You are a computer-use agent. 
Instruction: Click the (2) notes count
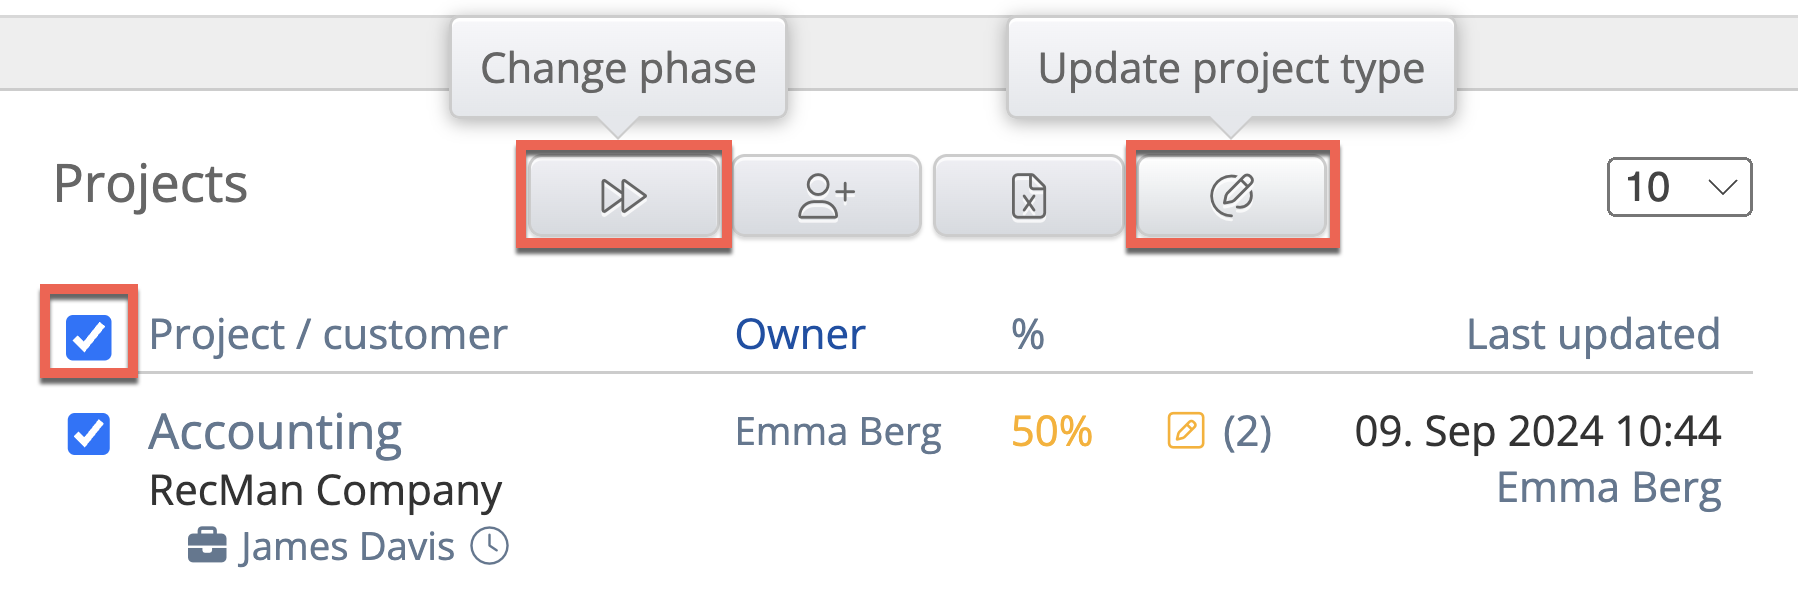pos(1247,432)
